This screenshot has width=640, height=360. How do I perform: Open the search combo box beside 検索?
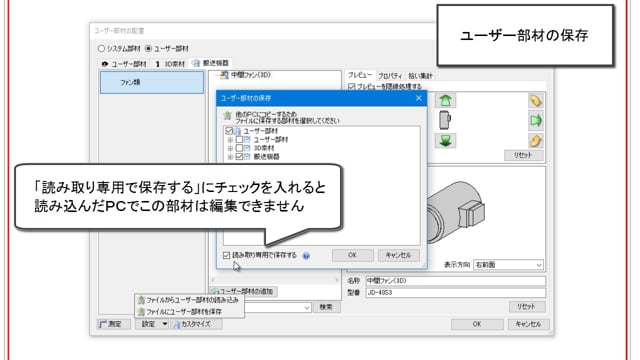279,307
